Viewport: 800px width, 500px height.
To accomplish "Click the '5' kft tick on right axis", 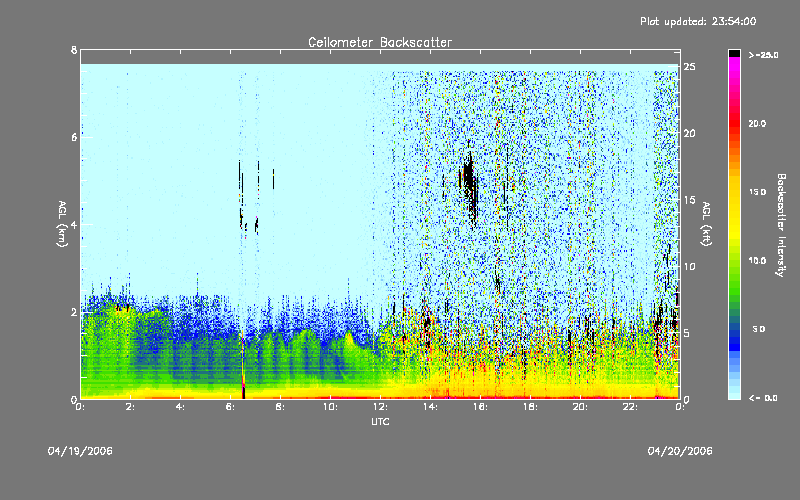I will (x=687, y=333).
